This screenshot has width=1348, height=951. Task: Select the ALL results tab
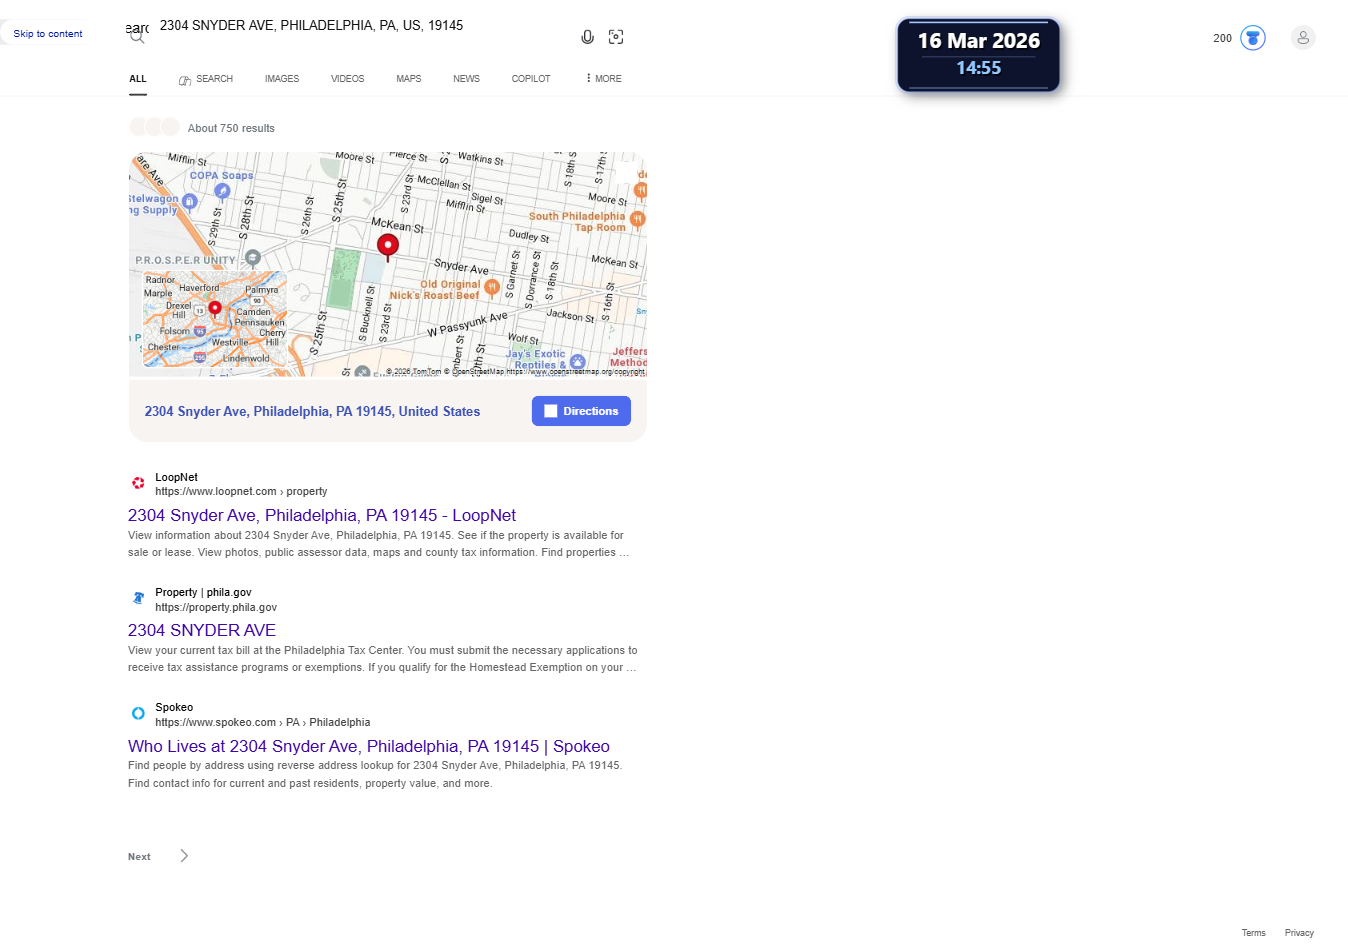coord(138,79)
